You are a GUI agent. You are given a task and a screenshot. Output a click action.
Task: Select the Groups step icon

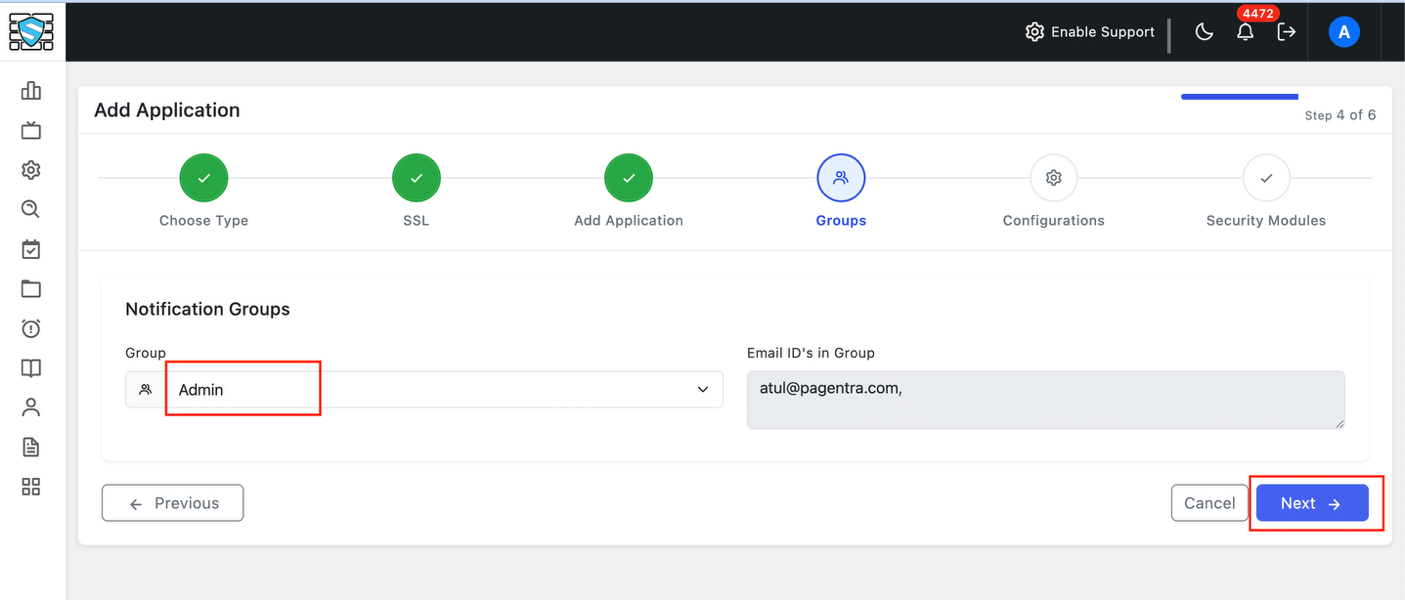click(x=841, y=179)
